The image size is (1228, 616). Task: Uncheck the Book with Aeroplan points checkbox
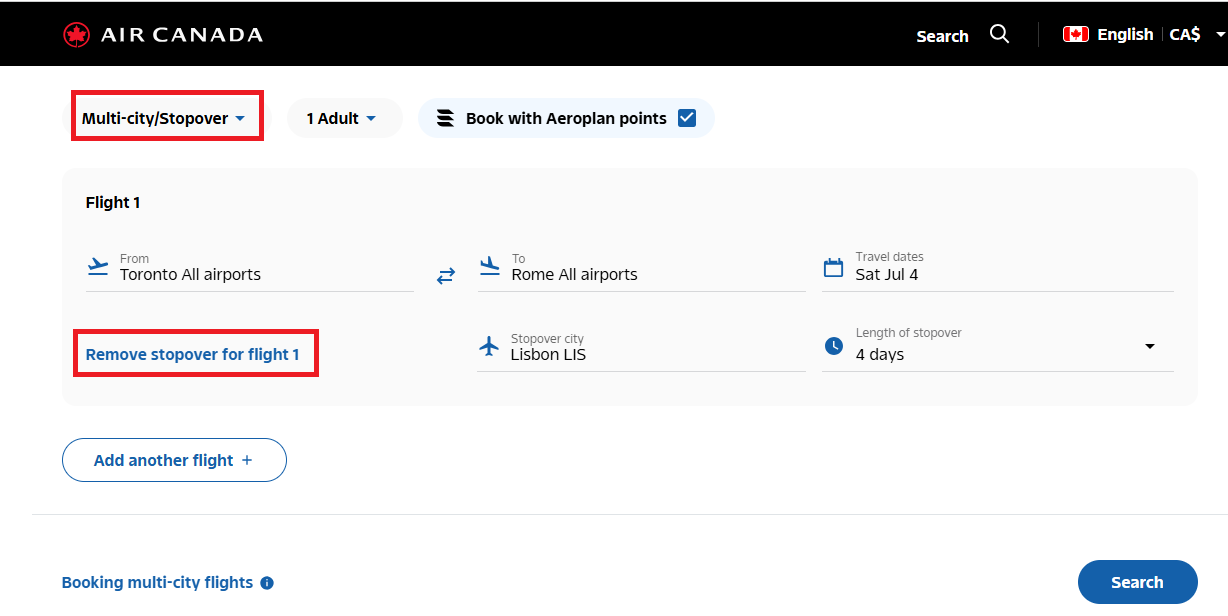tap(687, 117)
